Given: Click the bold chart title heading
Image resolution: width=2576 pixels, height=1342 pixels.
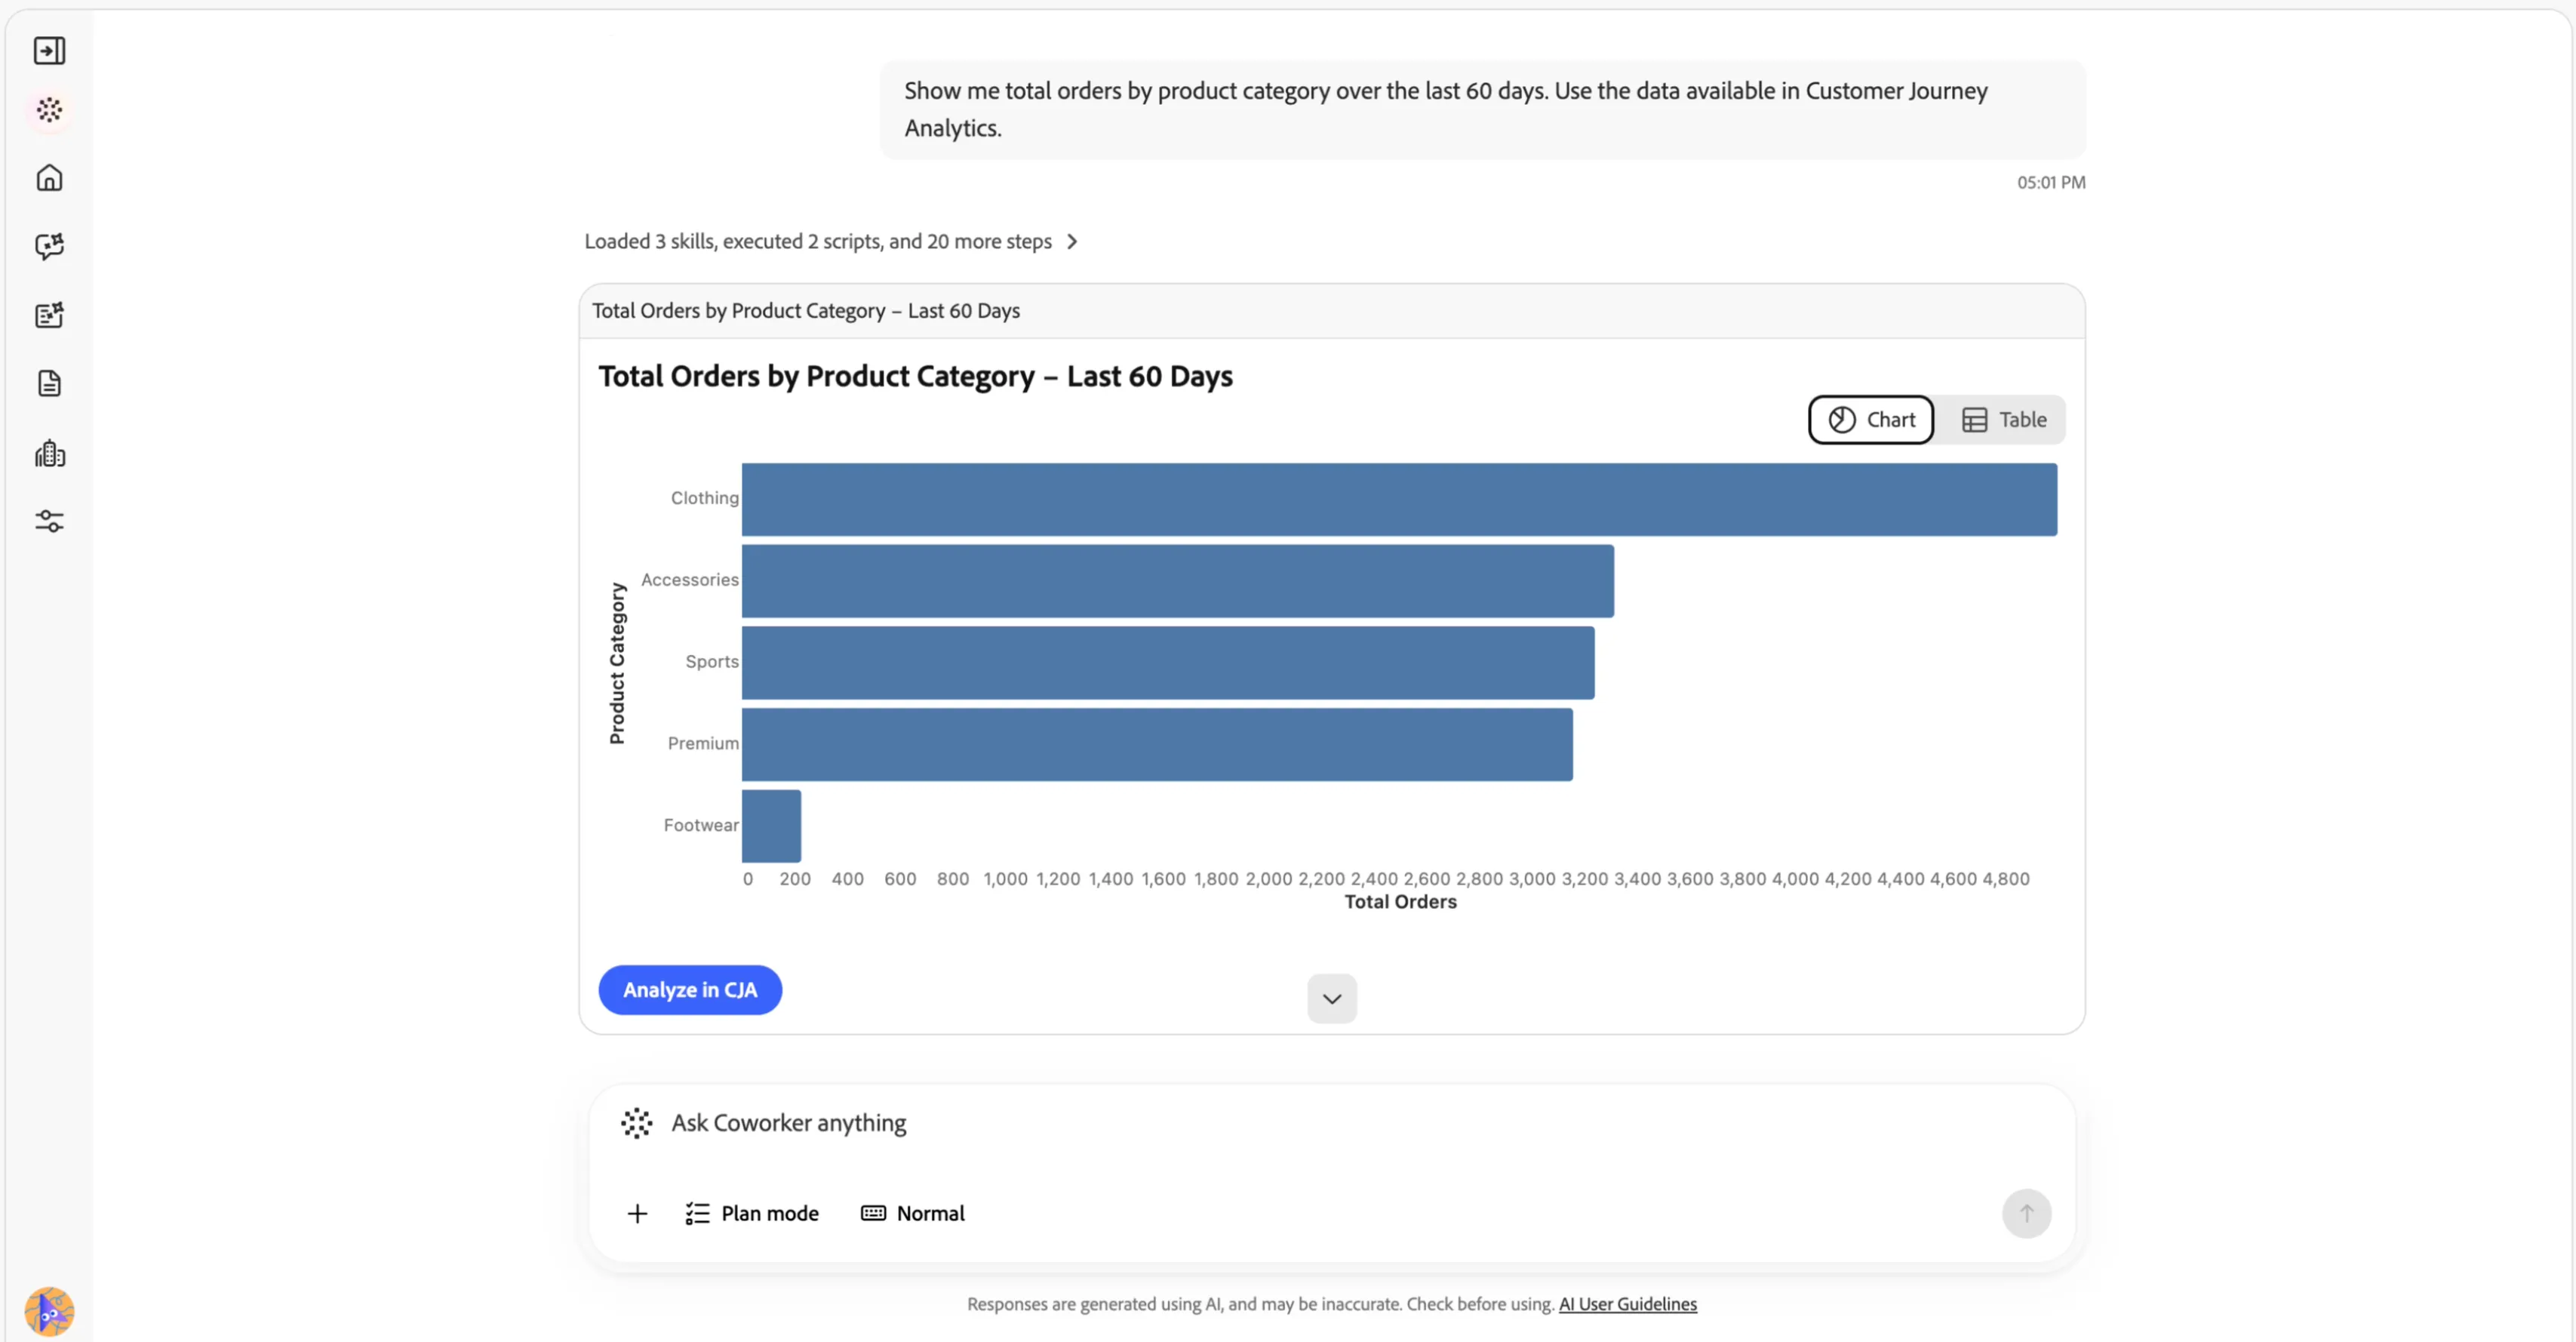Looking at the screenshot, I should [915, 376].
